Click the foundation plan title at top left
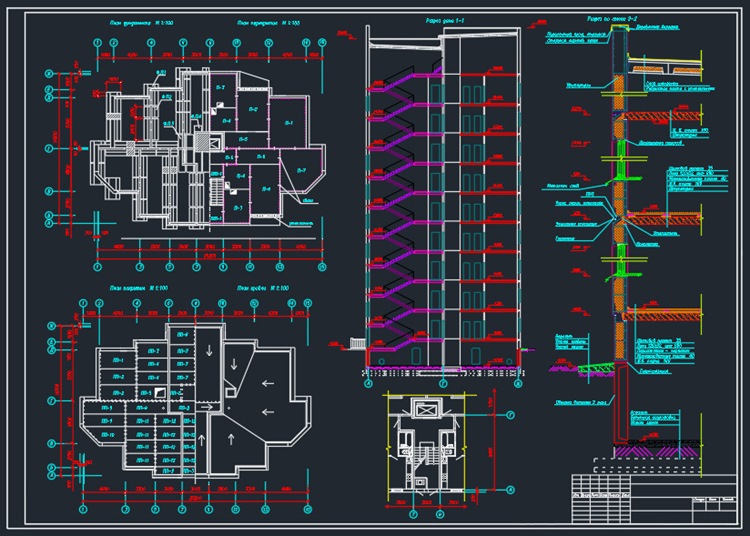 pos(141,22)
